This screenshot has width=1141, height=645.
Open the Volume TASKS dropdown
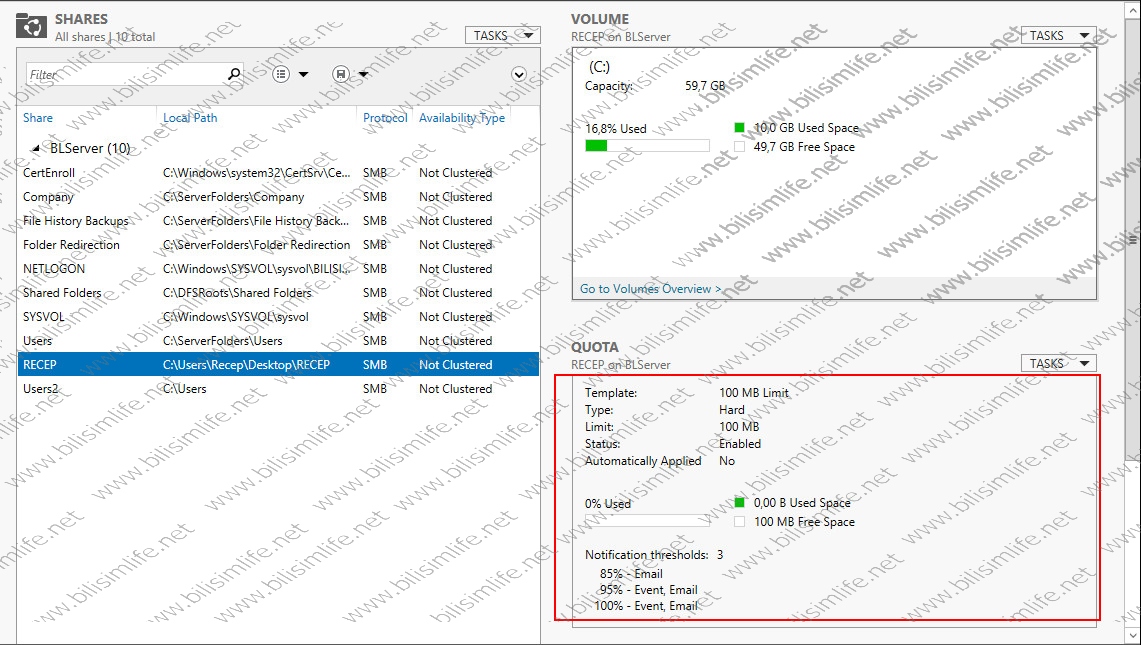[x=1059, y=36]
